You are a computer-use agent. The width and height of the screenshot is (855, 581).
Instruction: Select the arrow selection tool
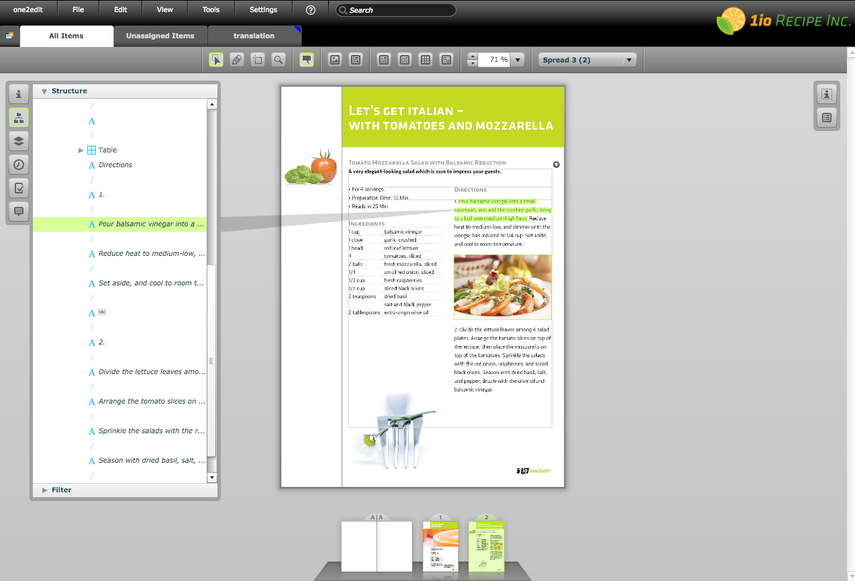(x=216, y=60)
